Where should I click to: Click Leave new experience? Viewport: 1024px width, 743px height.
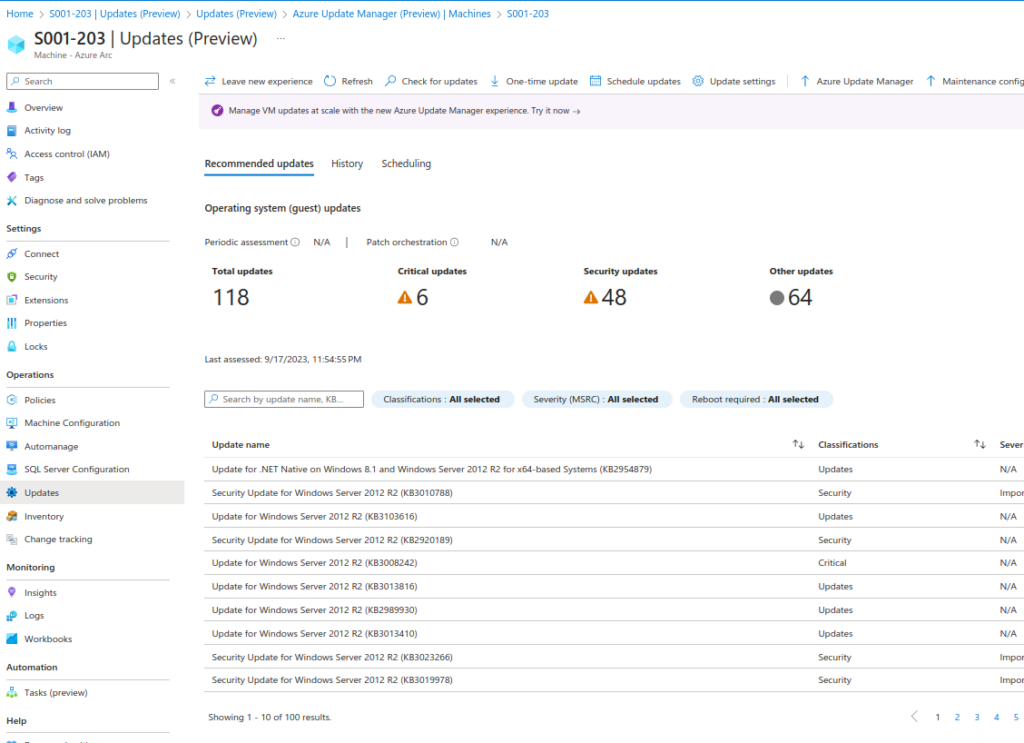259,81
